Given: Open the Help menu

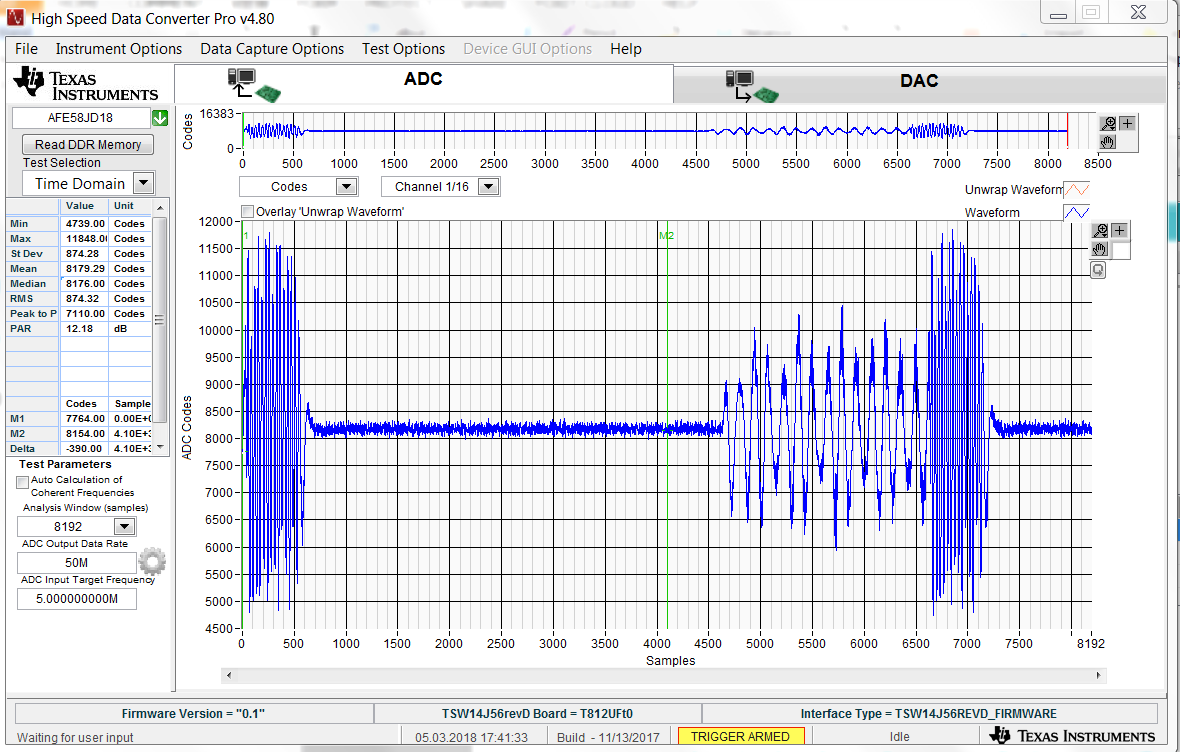Looking at the screenshot, I should (x=626, y=49).
